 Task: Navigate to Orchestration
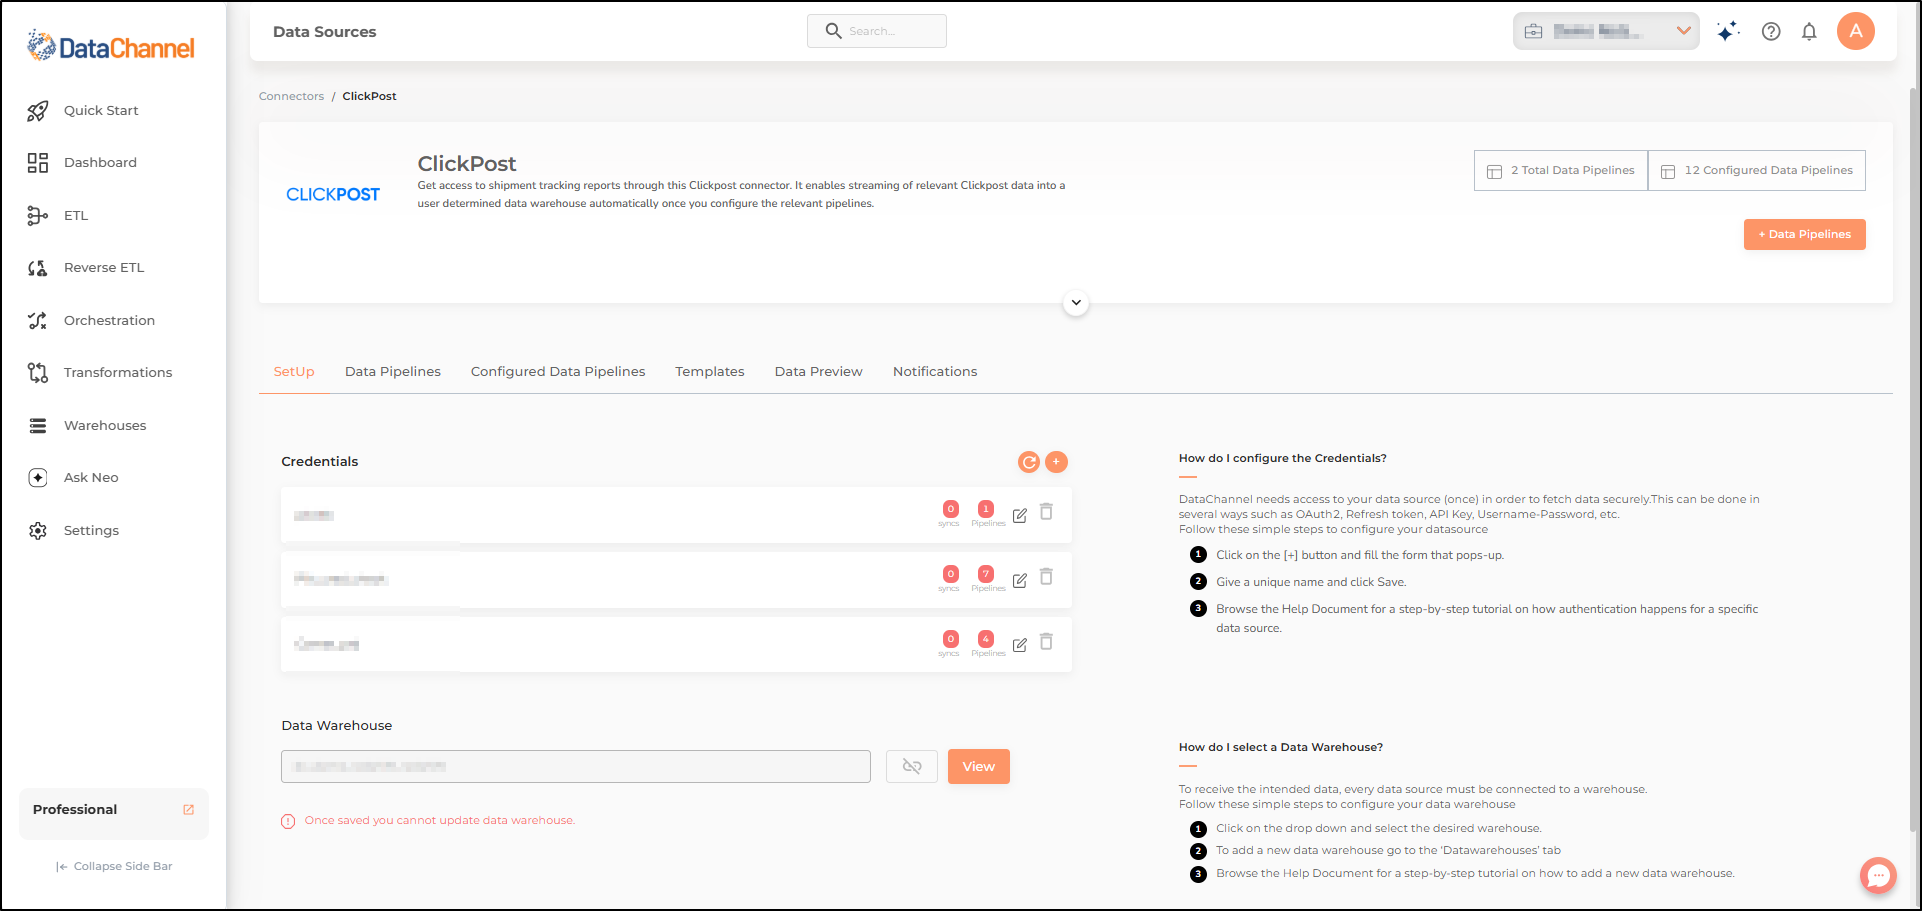[x=108, y=321]
